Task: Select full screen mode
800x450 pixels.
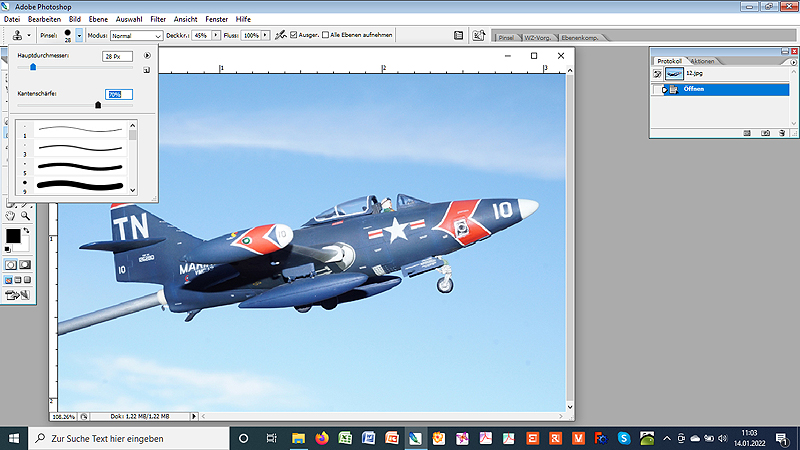Action: [x=28, y=280]
